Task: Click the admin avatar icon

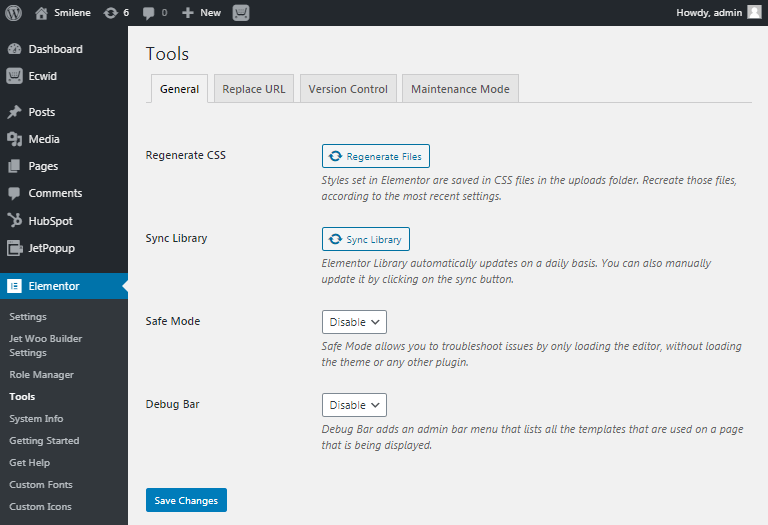Action: (754, 12)
